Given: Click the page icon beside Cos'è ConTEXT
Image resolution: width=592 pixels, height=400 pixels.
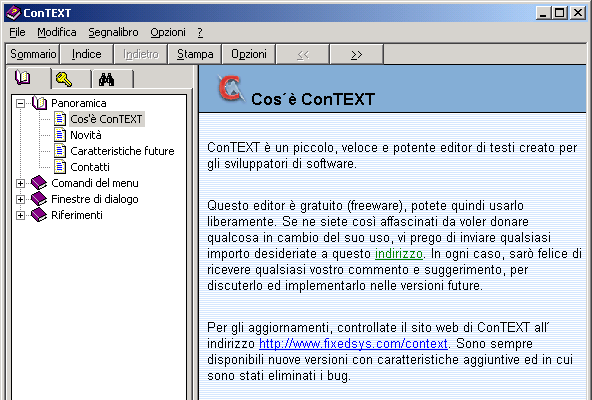Looking at the screenshot, I should [60, 119].
